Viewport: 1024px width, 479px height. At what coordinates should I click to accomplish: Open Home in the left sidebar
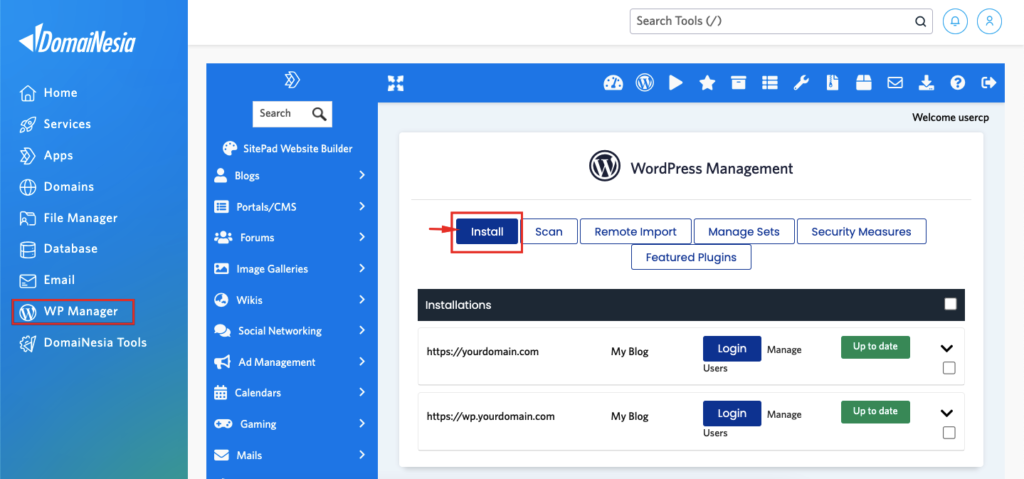pos(49,93)
